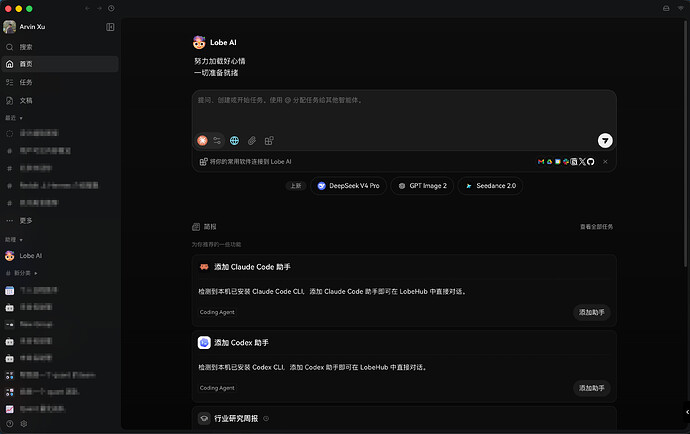690x434 pixels.
Task: Open settings gear in sidebar footer
Action: (x=24, y=424)
